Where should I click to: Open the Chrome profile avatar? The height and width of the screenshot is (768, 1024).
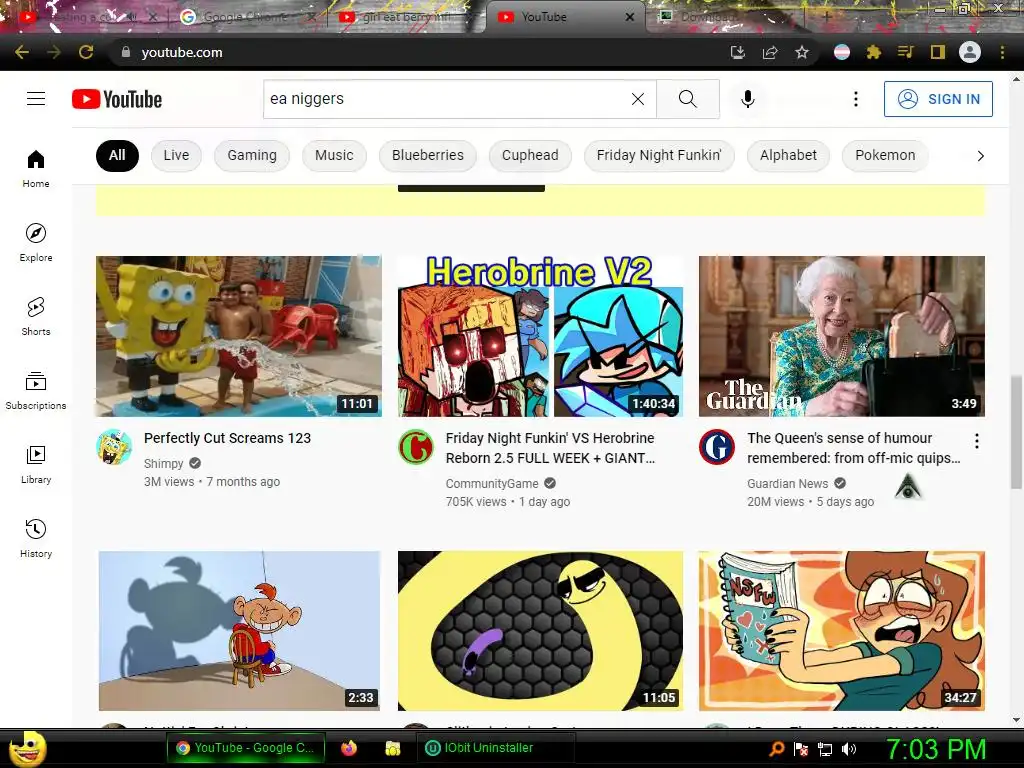[x=970, y=52]
